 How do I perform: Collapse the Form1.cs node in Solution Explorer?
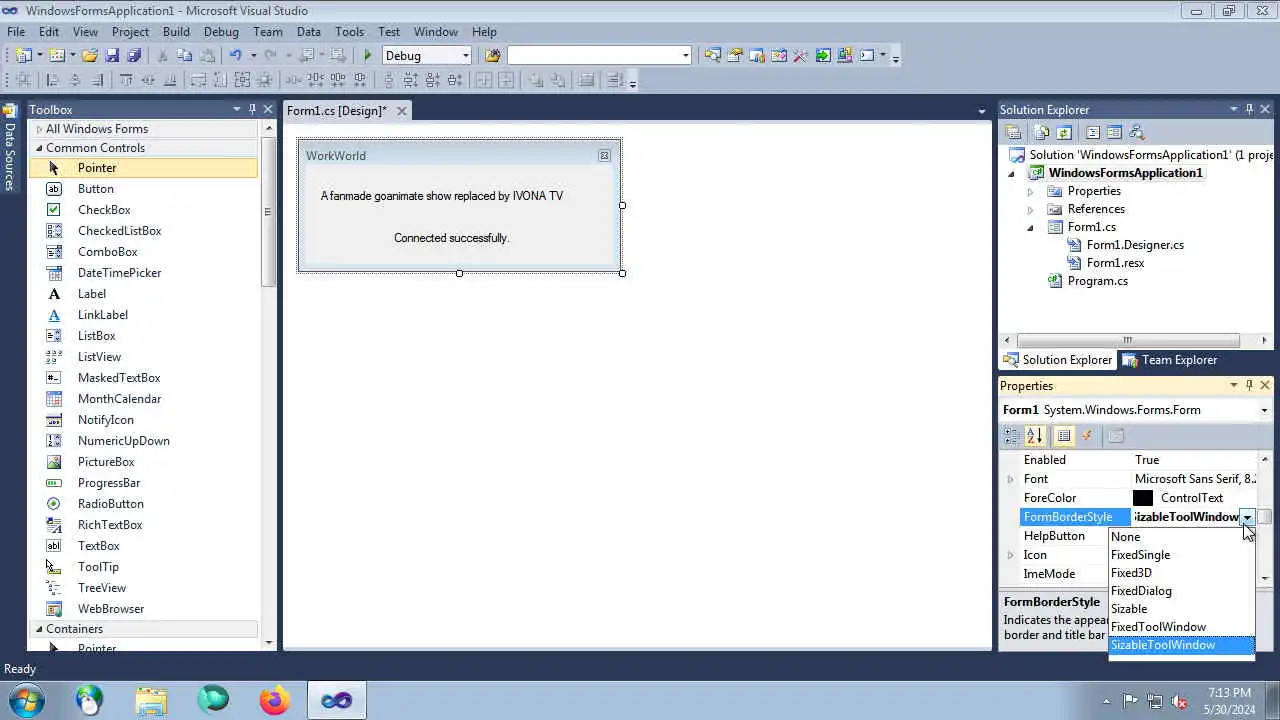click(1030, 227)
